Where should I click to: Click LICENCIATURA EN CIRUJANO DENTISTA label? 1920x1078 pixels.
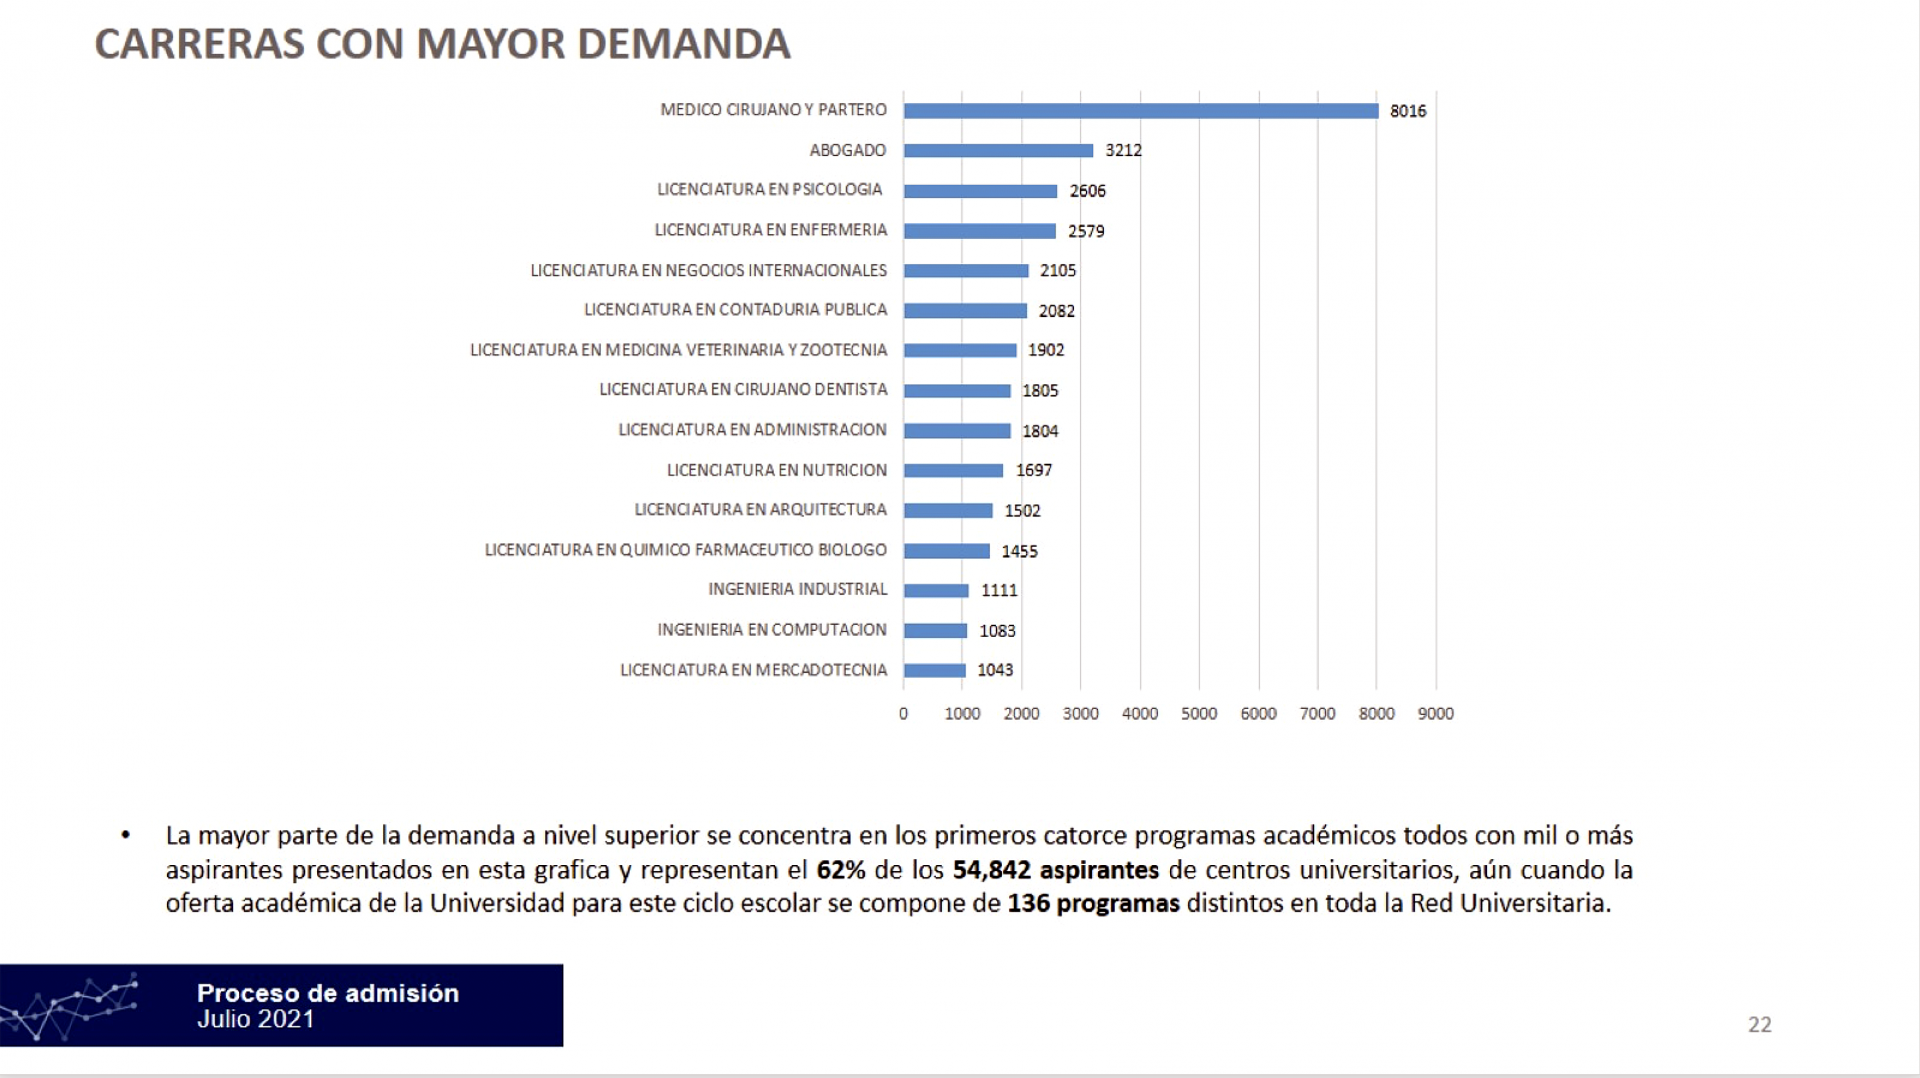click(743, 390)
